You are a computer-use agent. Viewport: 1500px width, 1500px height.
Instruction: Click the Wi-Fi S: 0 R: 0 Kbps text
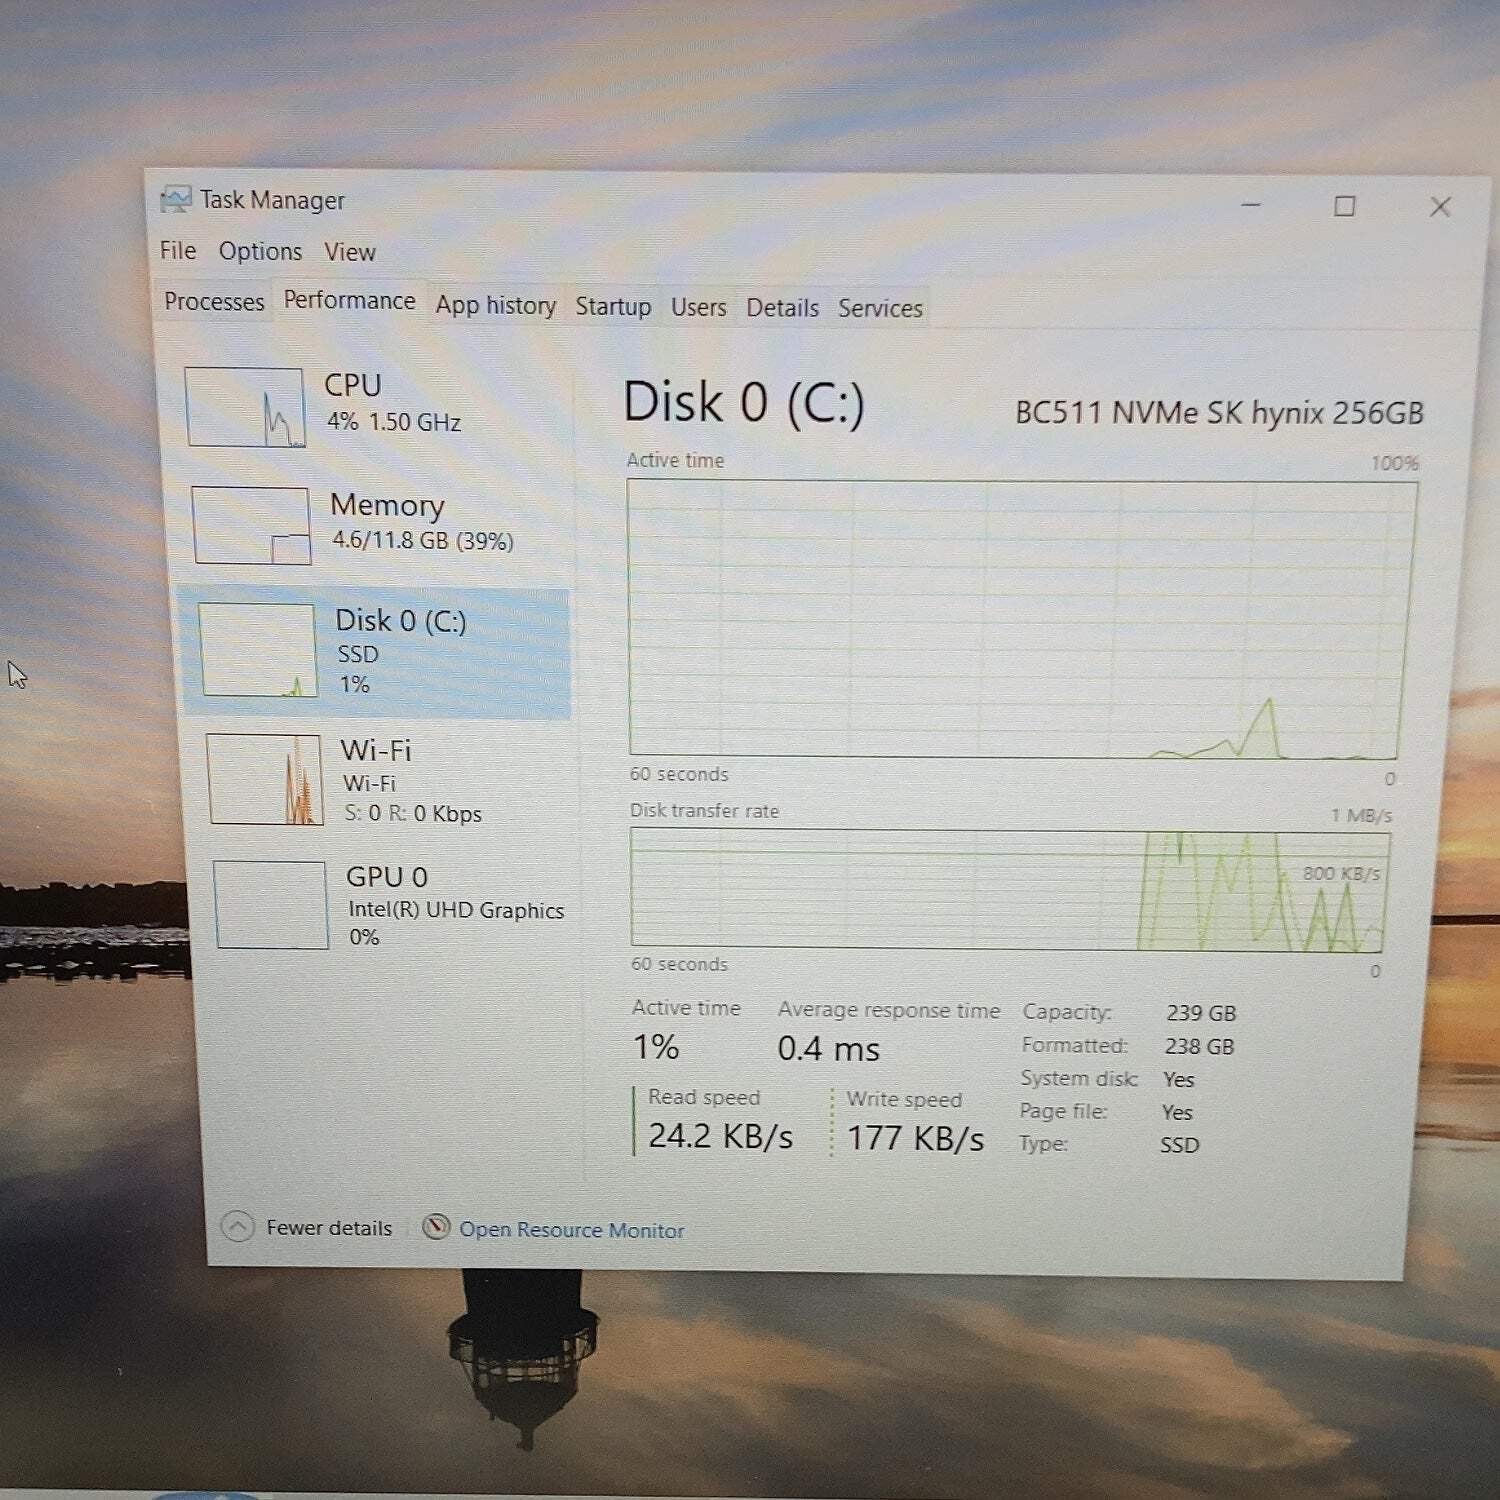pos(412,813)
